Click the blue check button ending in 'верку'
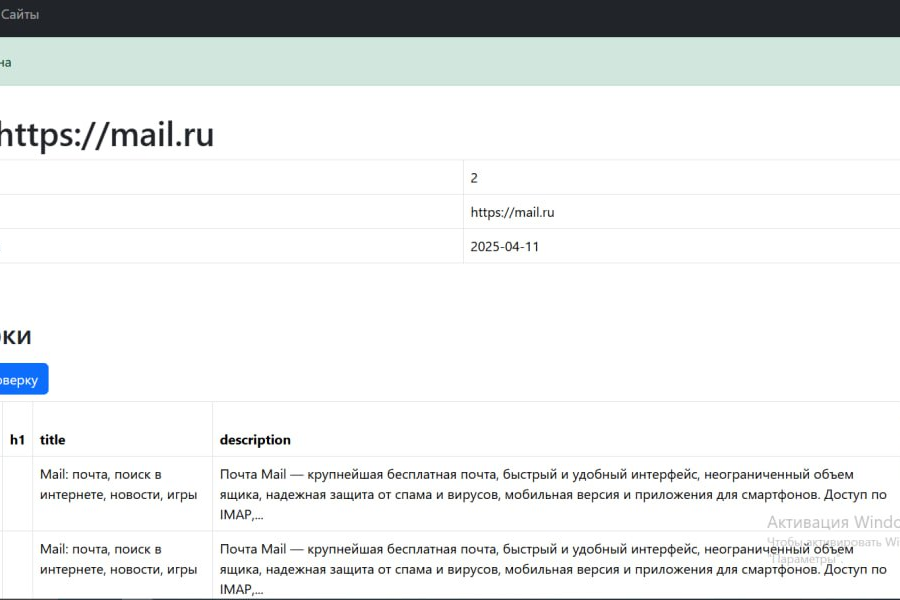Image resolution: width=900 pixels, height=600 pixels. (24, 379)
